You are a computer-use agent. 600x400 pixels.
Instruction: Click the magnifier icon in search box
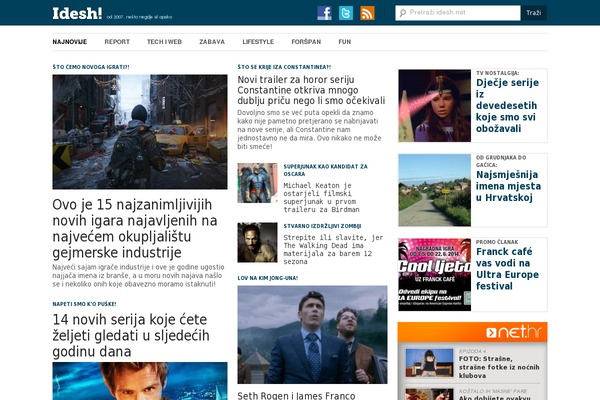(403, 13)
